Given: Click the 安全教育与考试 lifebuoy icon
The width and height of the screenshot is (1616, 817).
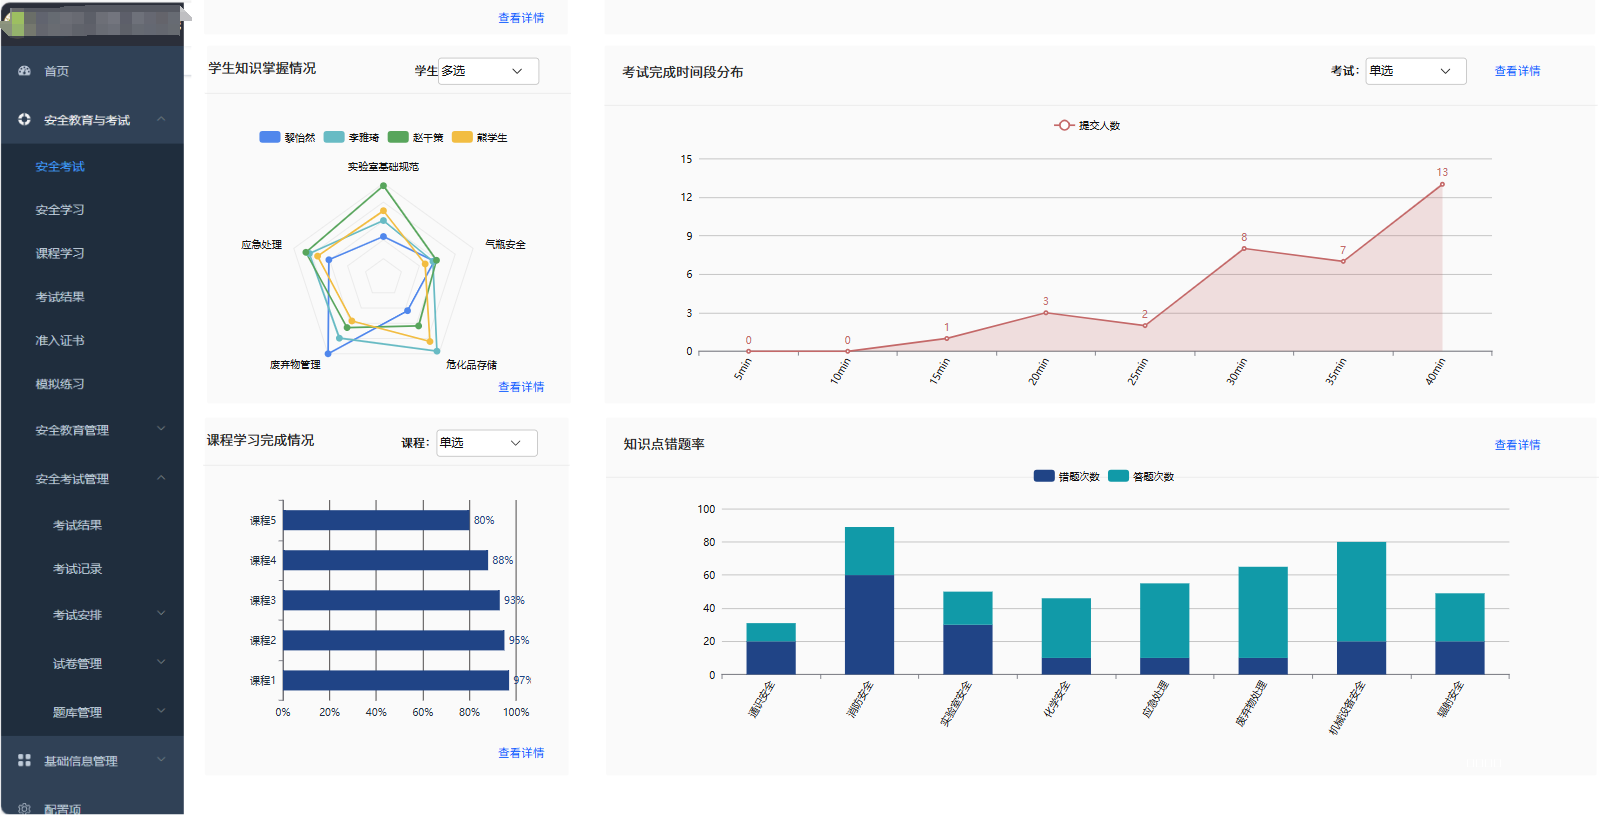Looking at the screenshot, I should 24,120.
